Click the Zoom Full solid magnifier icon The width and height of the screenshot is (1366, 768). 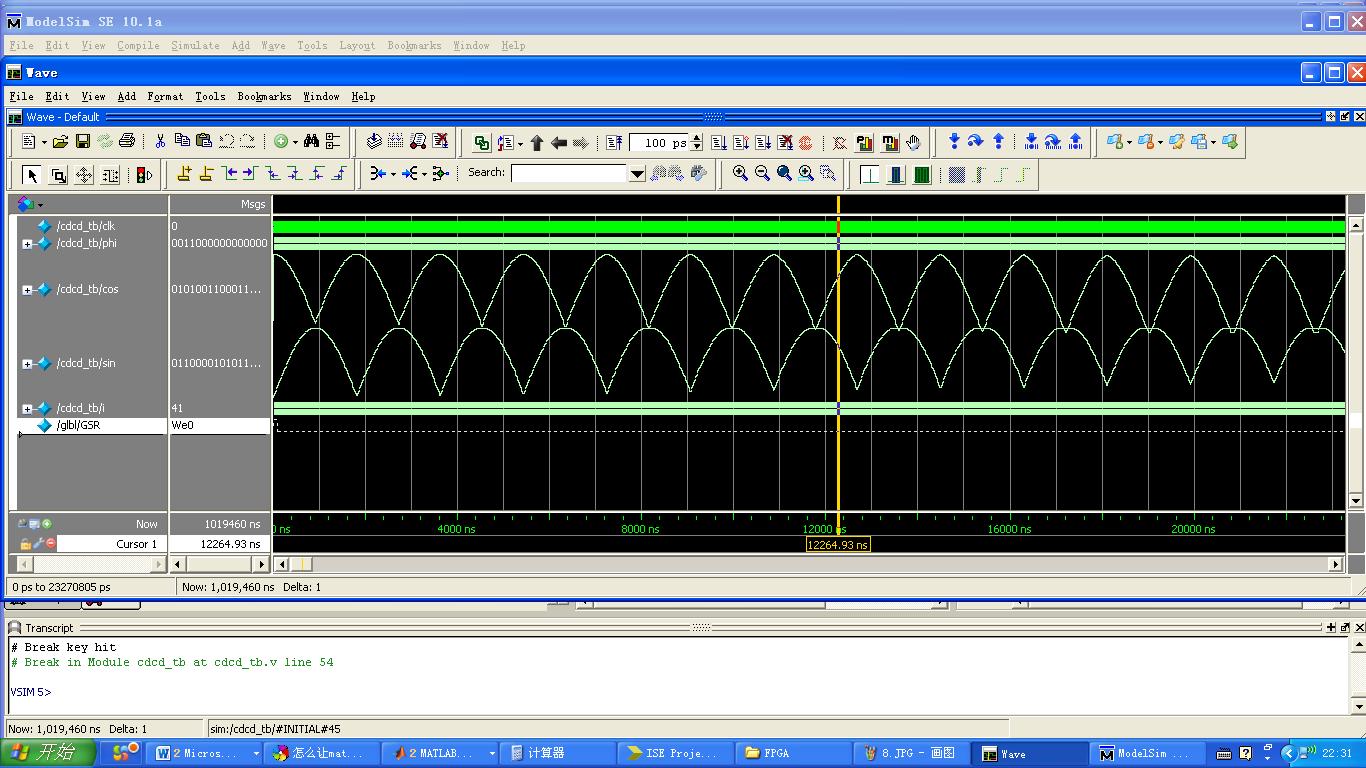pyautogui.click(x=784, y=173)
